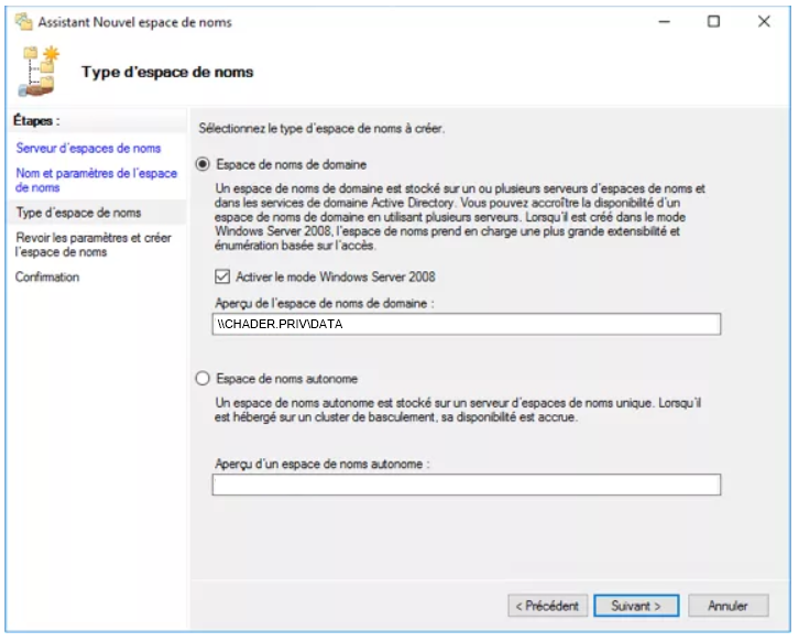Select Type d'espace de noms step
795x642 pixels.
(79, 212)
